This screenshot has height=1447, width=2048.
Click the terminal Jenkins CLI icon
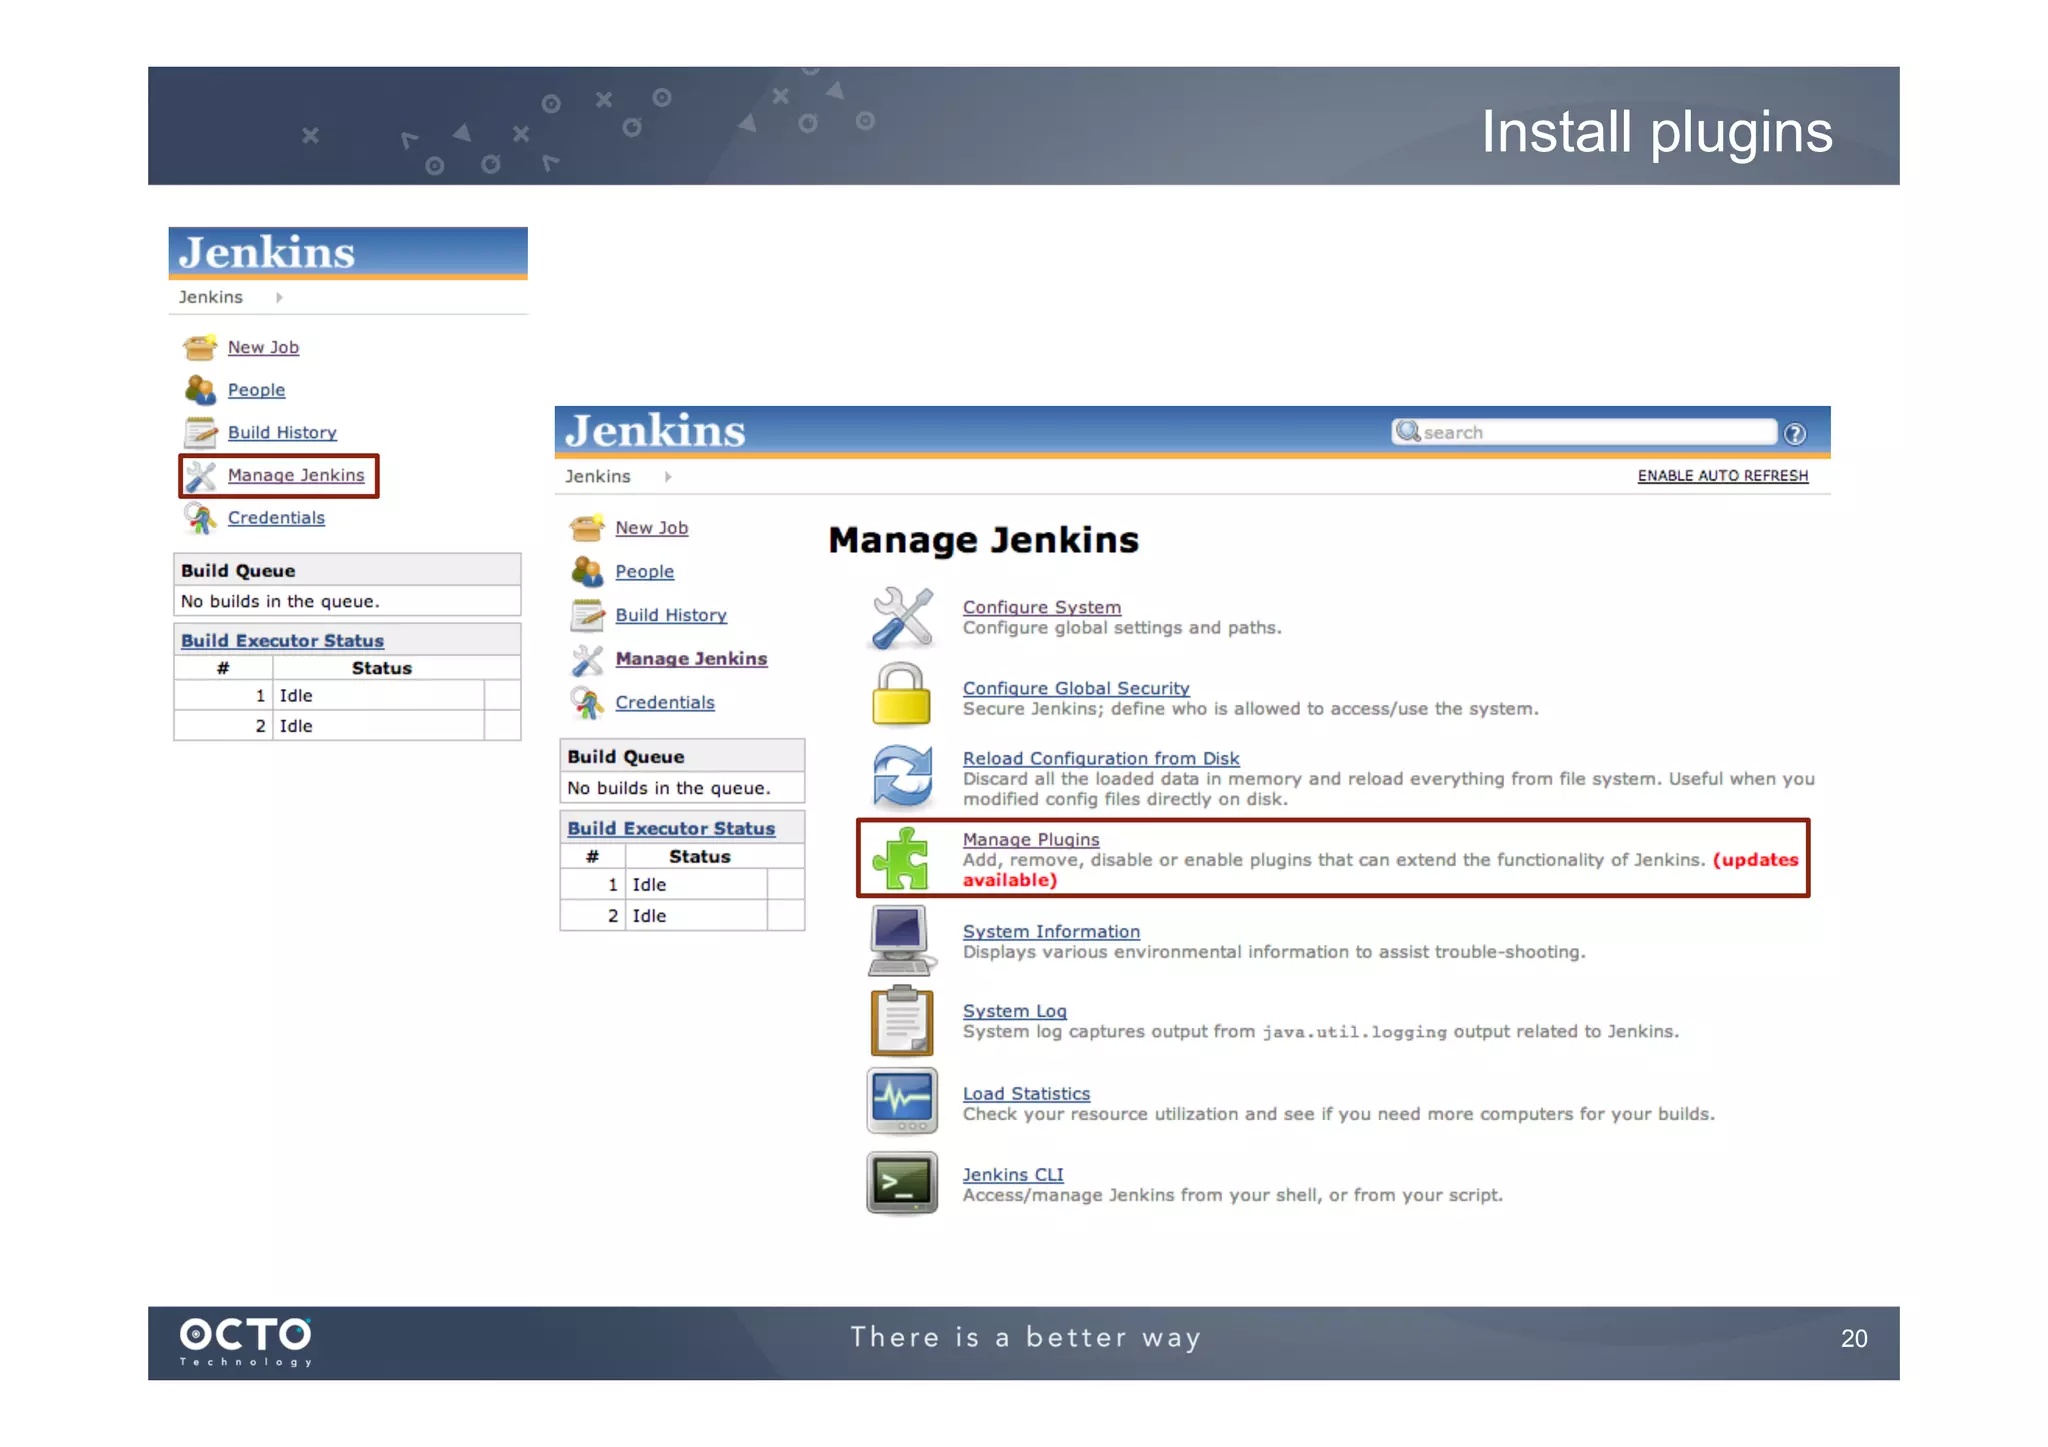click(x=902, y=1183)
